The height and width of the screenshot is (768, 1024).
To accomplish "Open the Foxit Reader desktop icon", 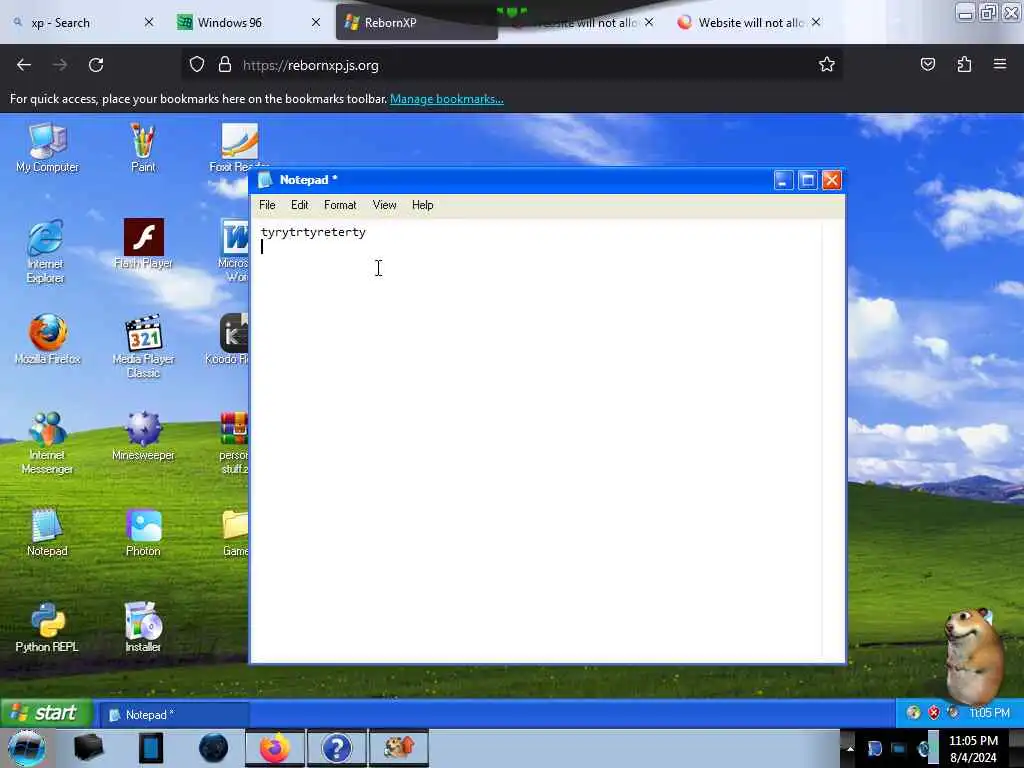I will [239, 146].
